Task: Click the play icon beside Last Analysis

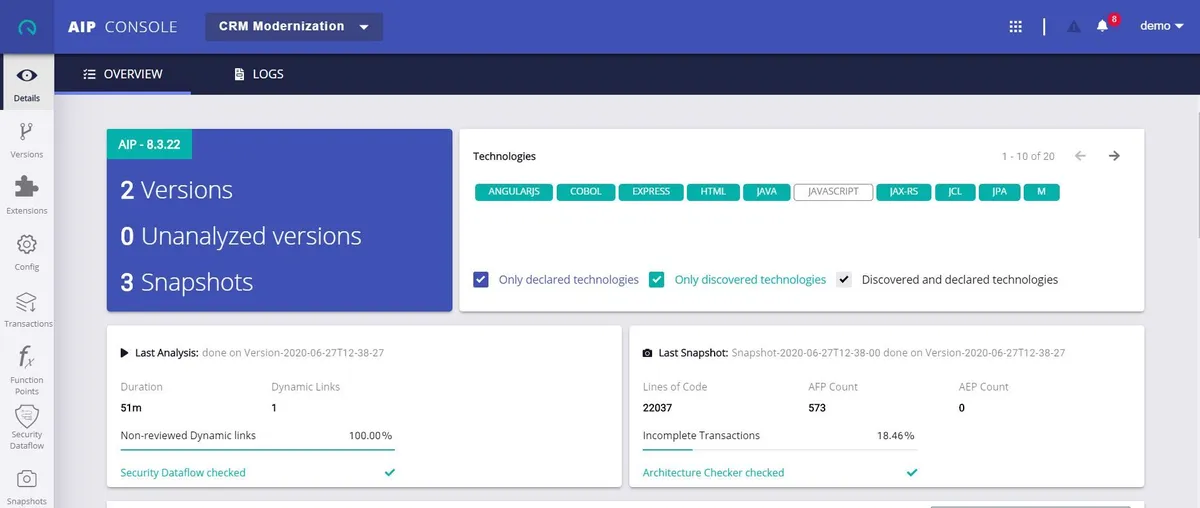Action: [125, 353]
